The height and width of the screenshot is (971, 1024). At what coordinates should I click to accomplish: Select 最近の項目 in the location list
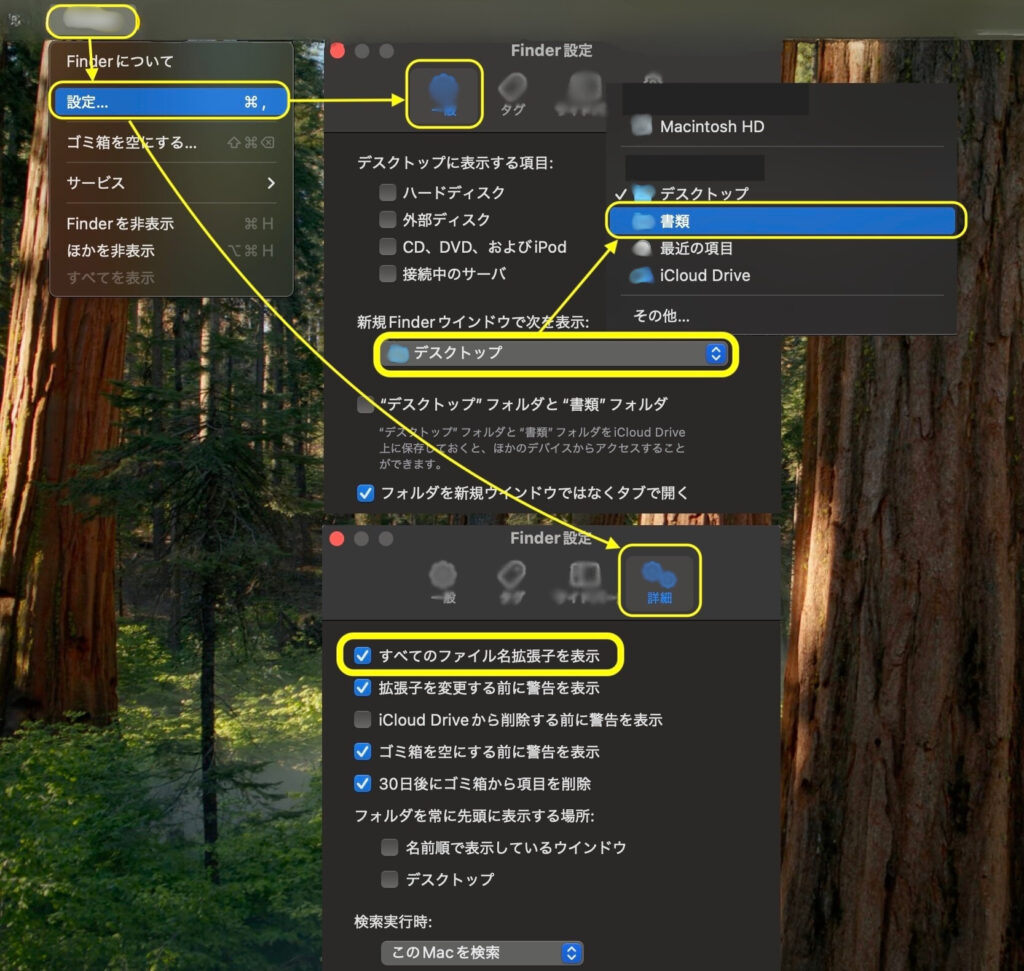[x=696, y=248]
